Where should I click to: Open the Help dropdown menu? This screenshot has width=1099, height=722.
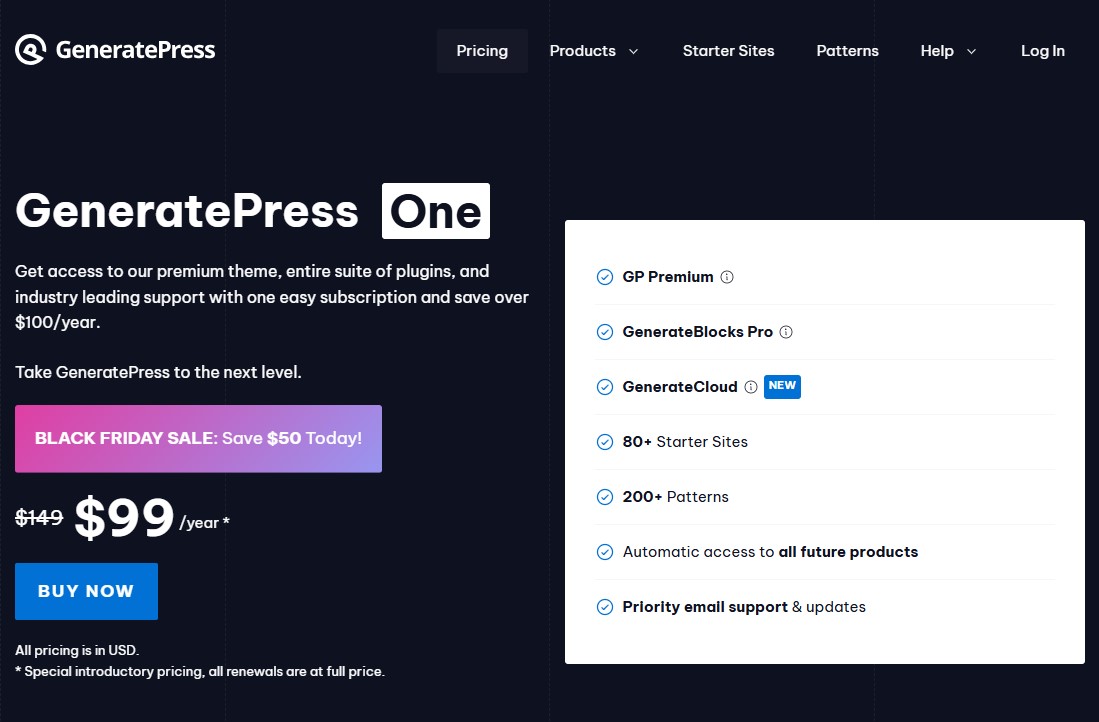tap(937, 51)
